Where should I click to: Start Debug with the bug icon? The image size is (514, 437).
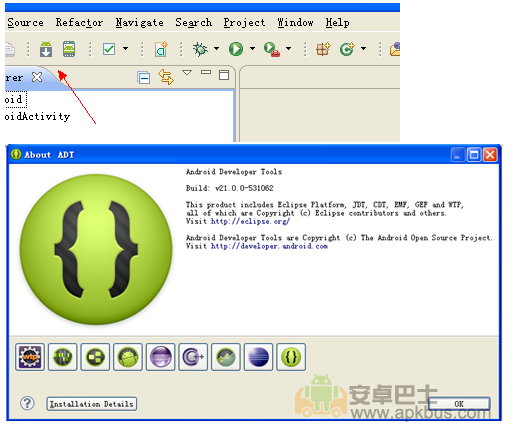(x=200, y=49)
